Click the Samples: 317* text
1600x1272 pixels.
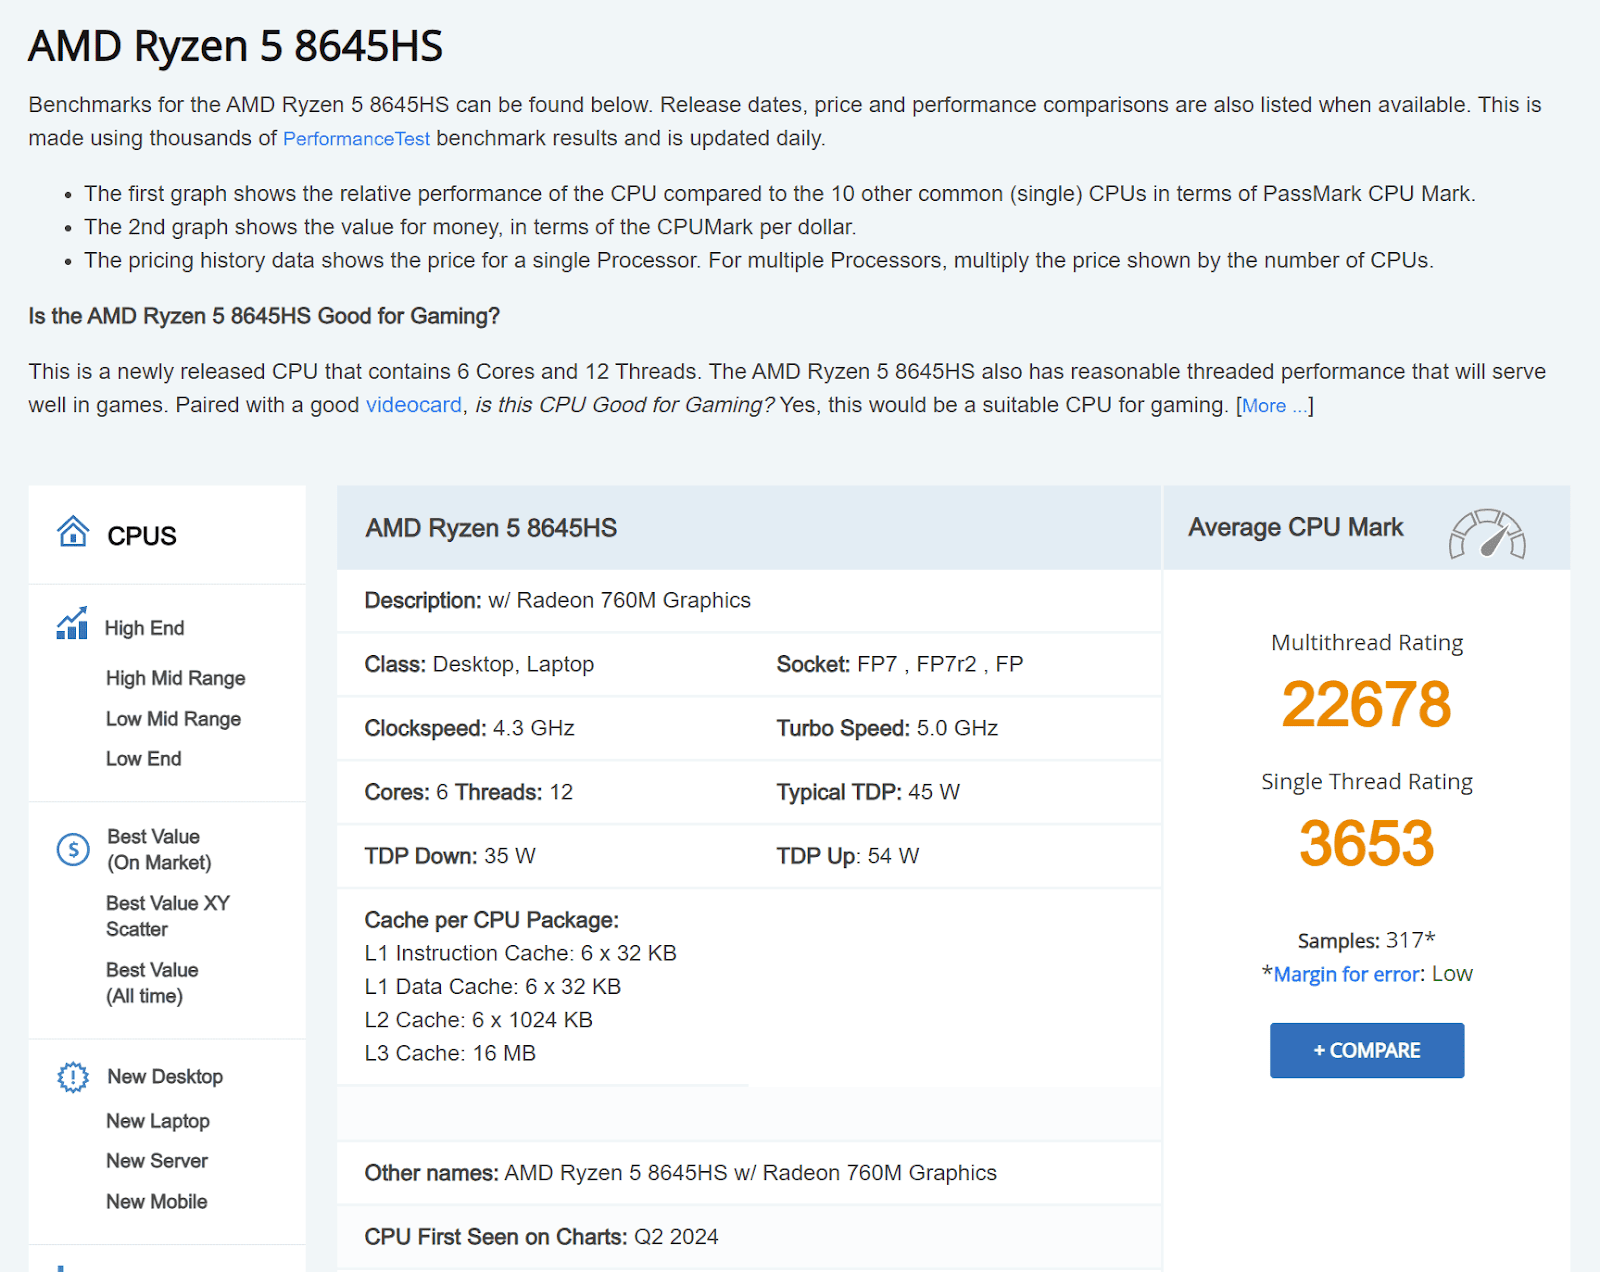[x=1366, y=940]
